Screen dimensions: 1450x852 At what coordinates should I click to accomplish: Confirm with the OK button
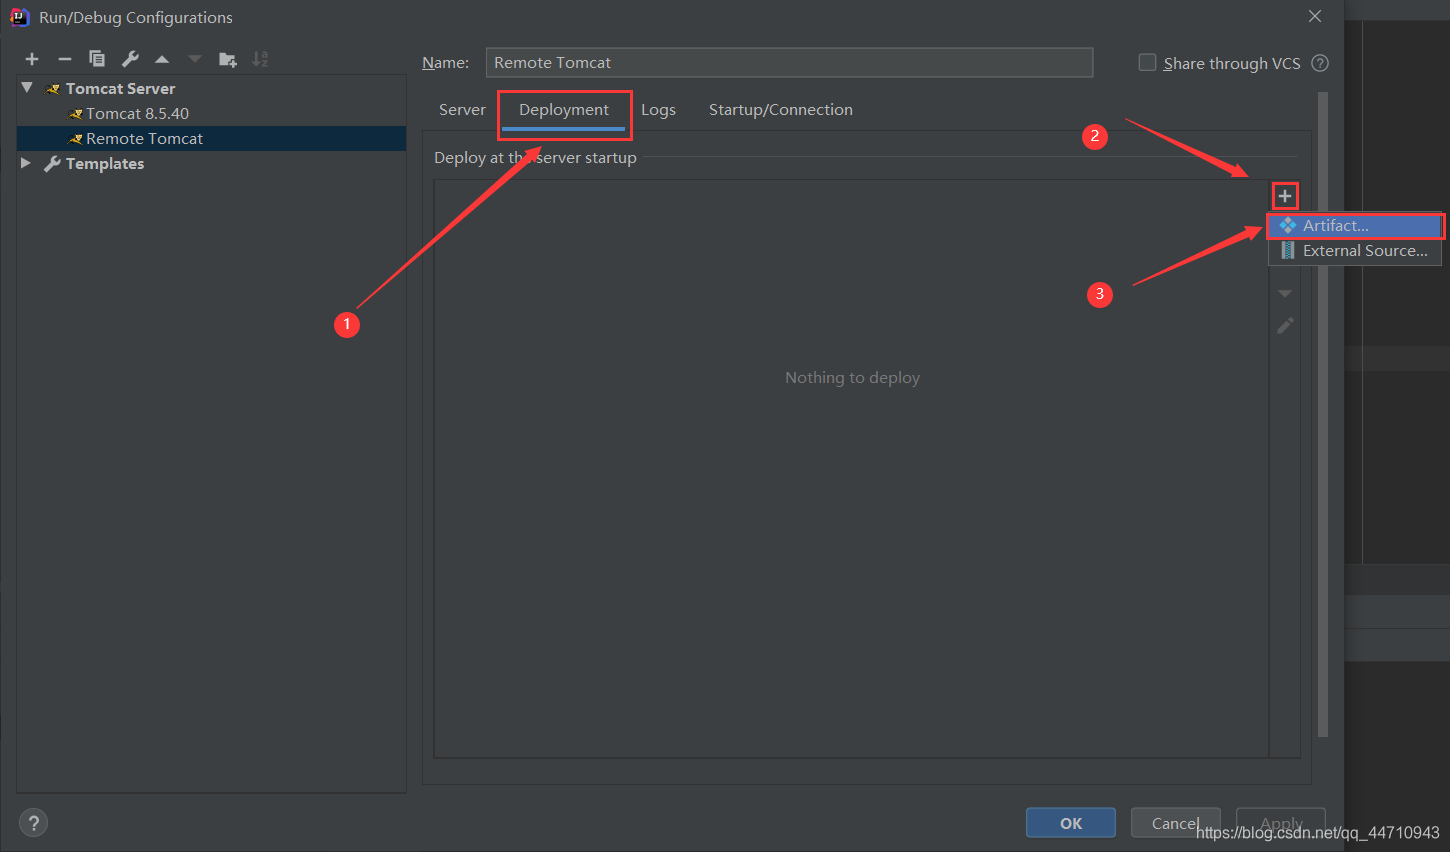pyautogui.click(x=1071, y=823)
